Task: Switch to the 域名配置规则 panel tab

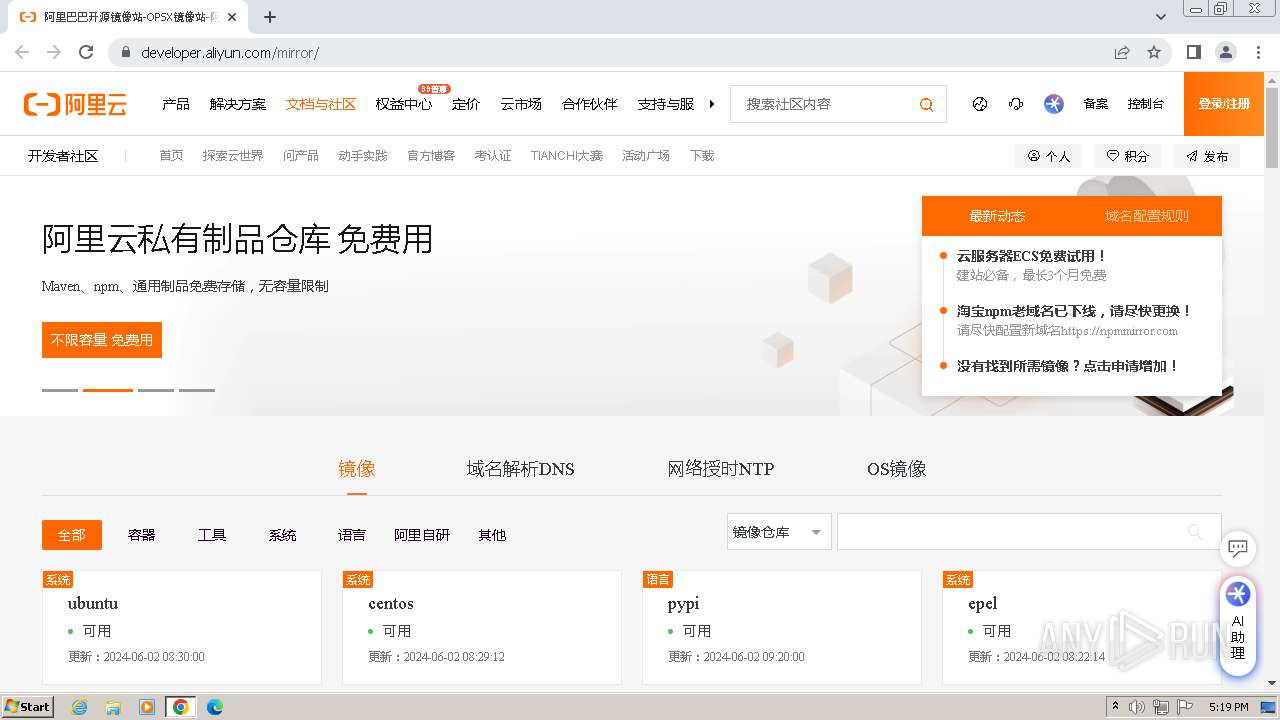Action: [x=1146, y=216]
